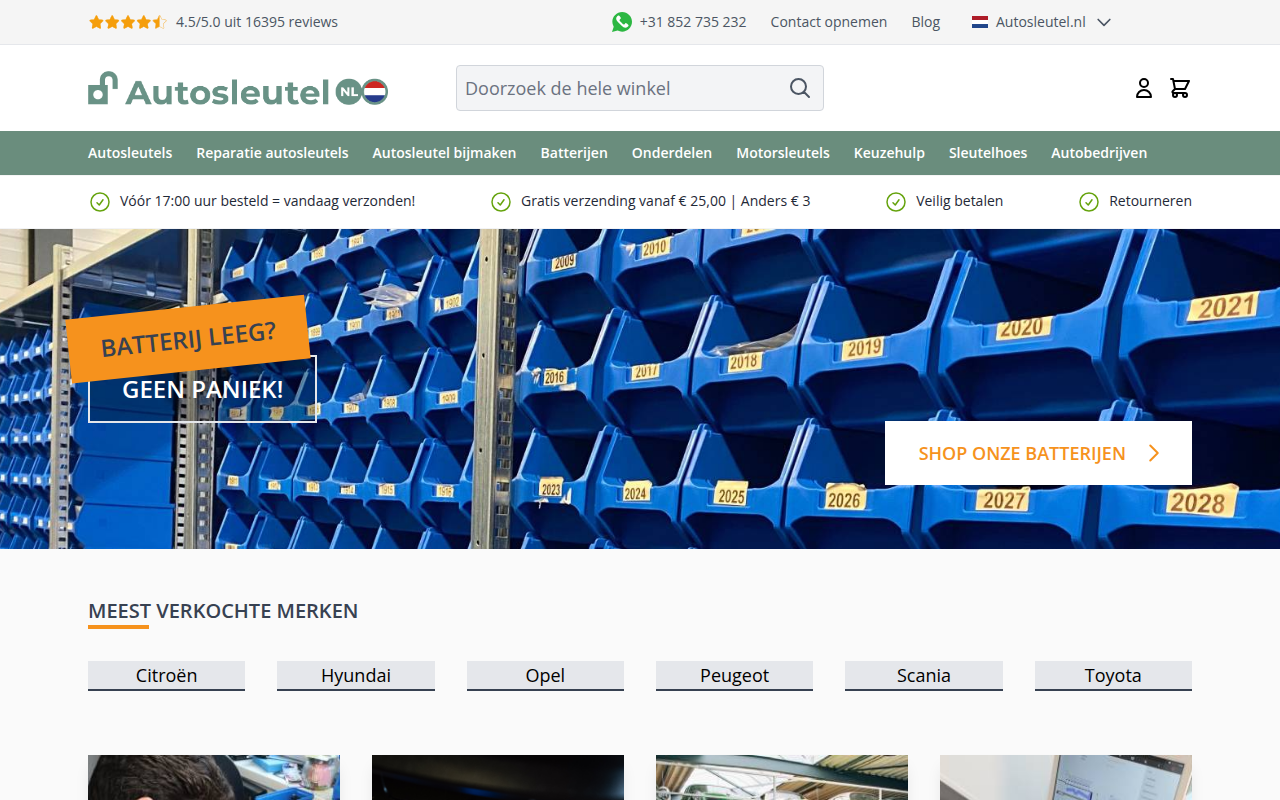Open the user account icon

click(x=1144, y=88)
